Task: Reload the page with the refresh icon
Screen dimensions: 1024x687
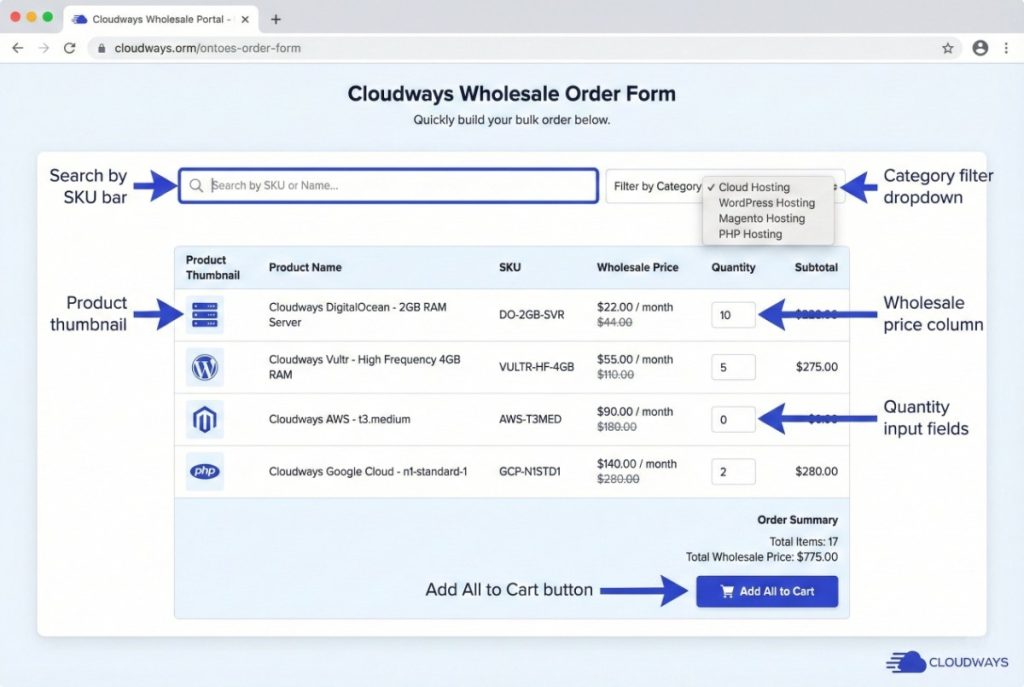Action: pos(69,48)
